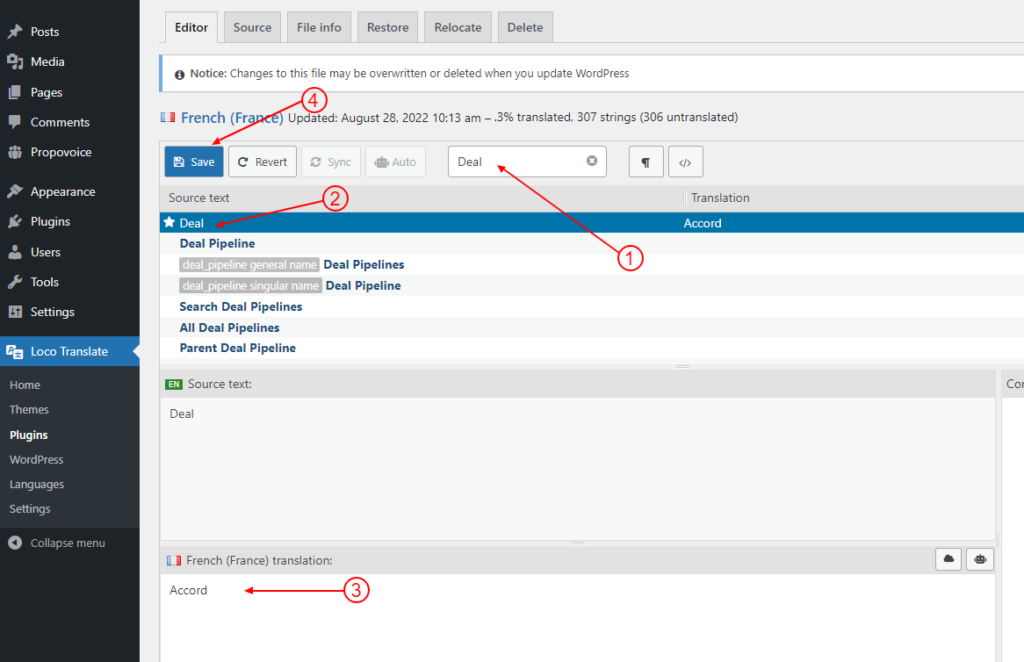This screenshot has height=662, width=1024.
Task: Click the Plugins plug icon
Action: pyautogui.click(x=15, y=221)
